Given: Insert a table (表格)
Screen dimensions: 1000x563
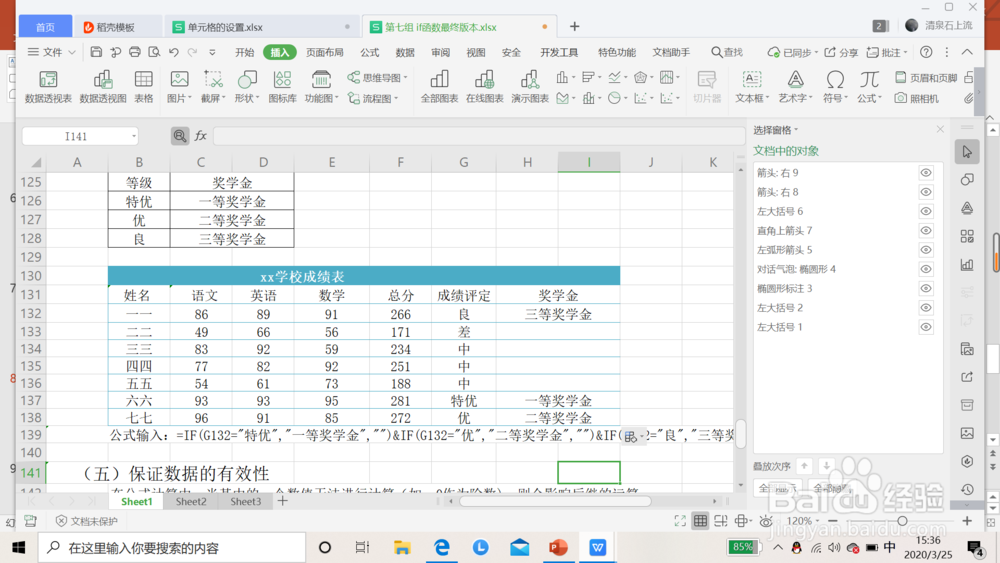Looking at the screenshot, I should pos(143,86).
